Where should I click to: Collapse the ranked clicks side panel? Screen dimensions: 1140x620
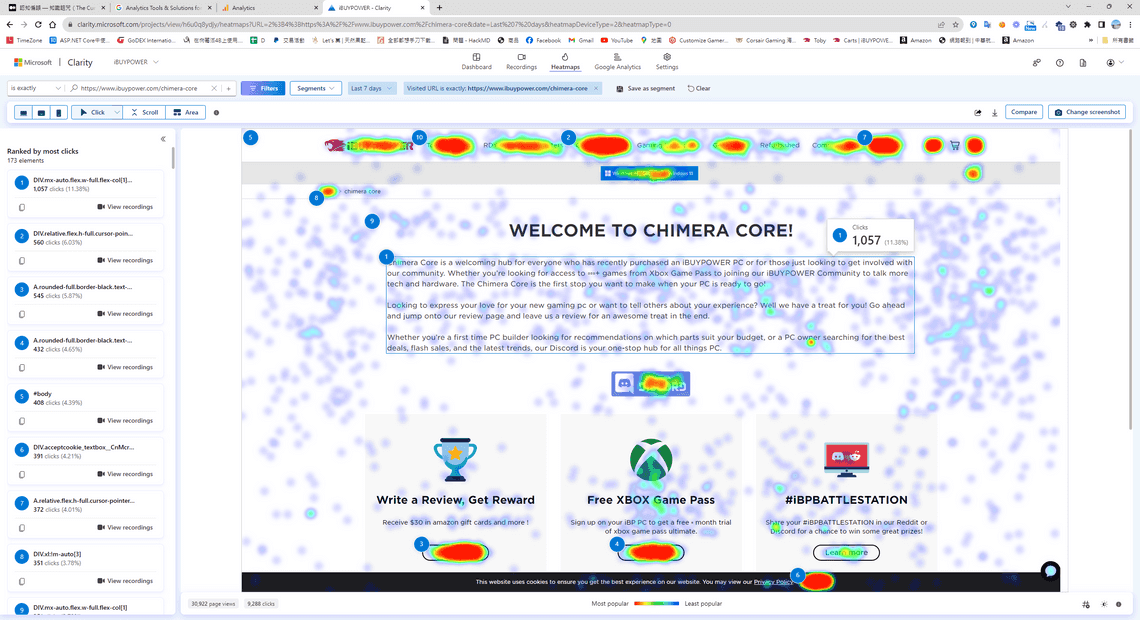point(163,139)
